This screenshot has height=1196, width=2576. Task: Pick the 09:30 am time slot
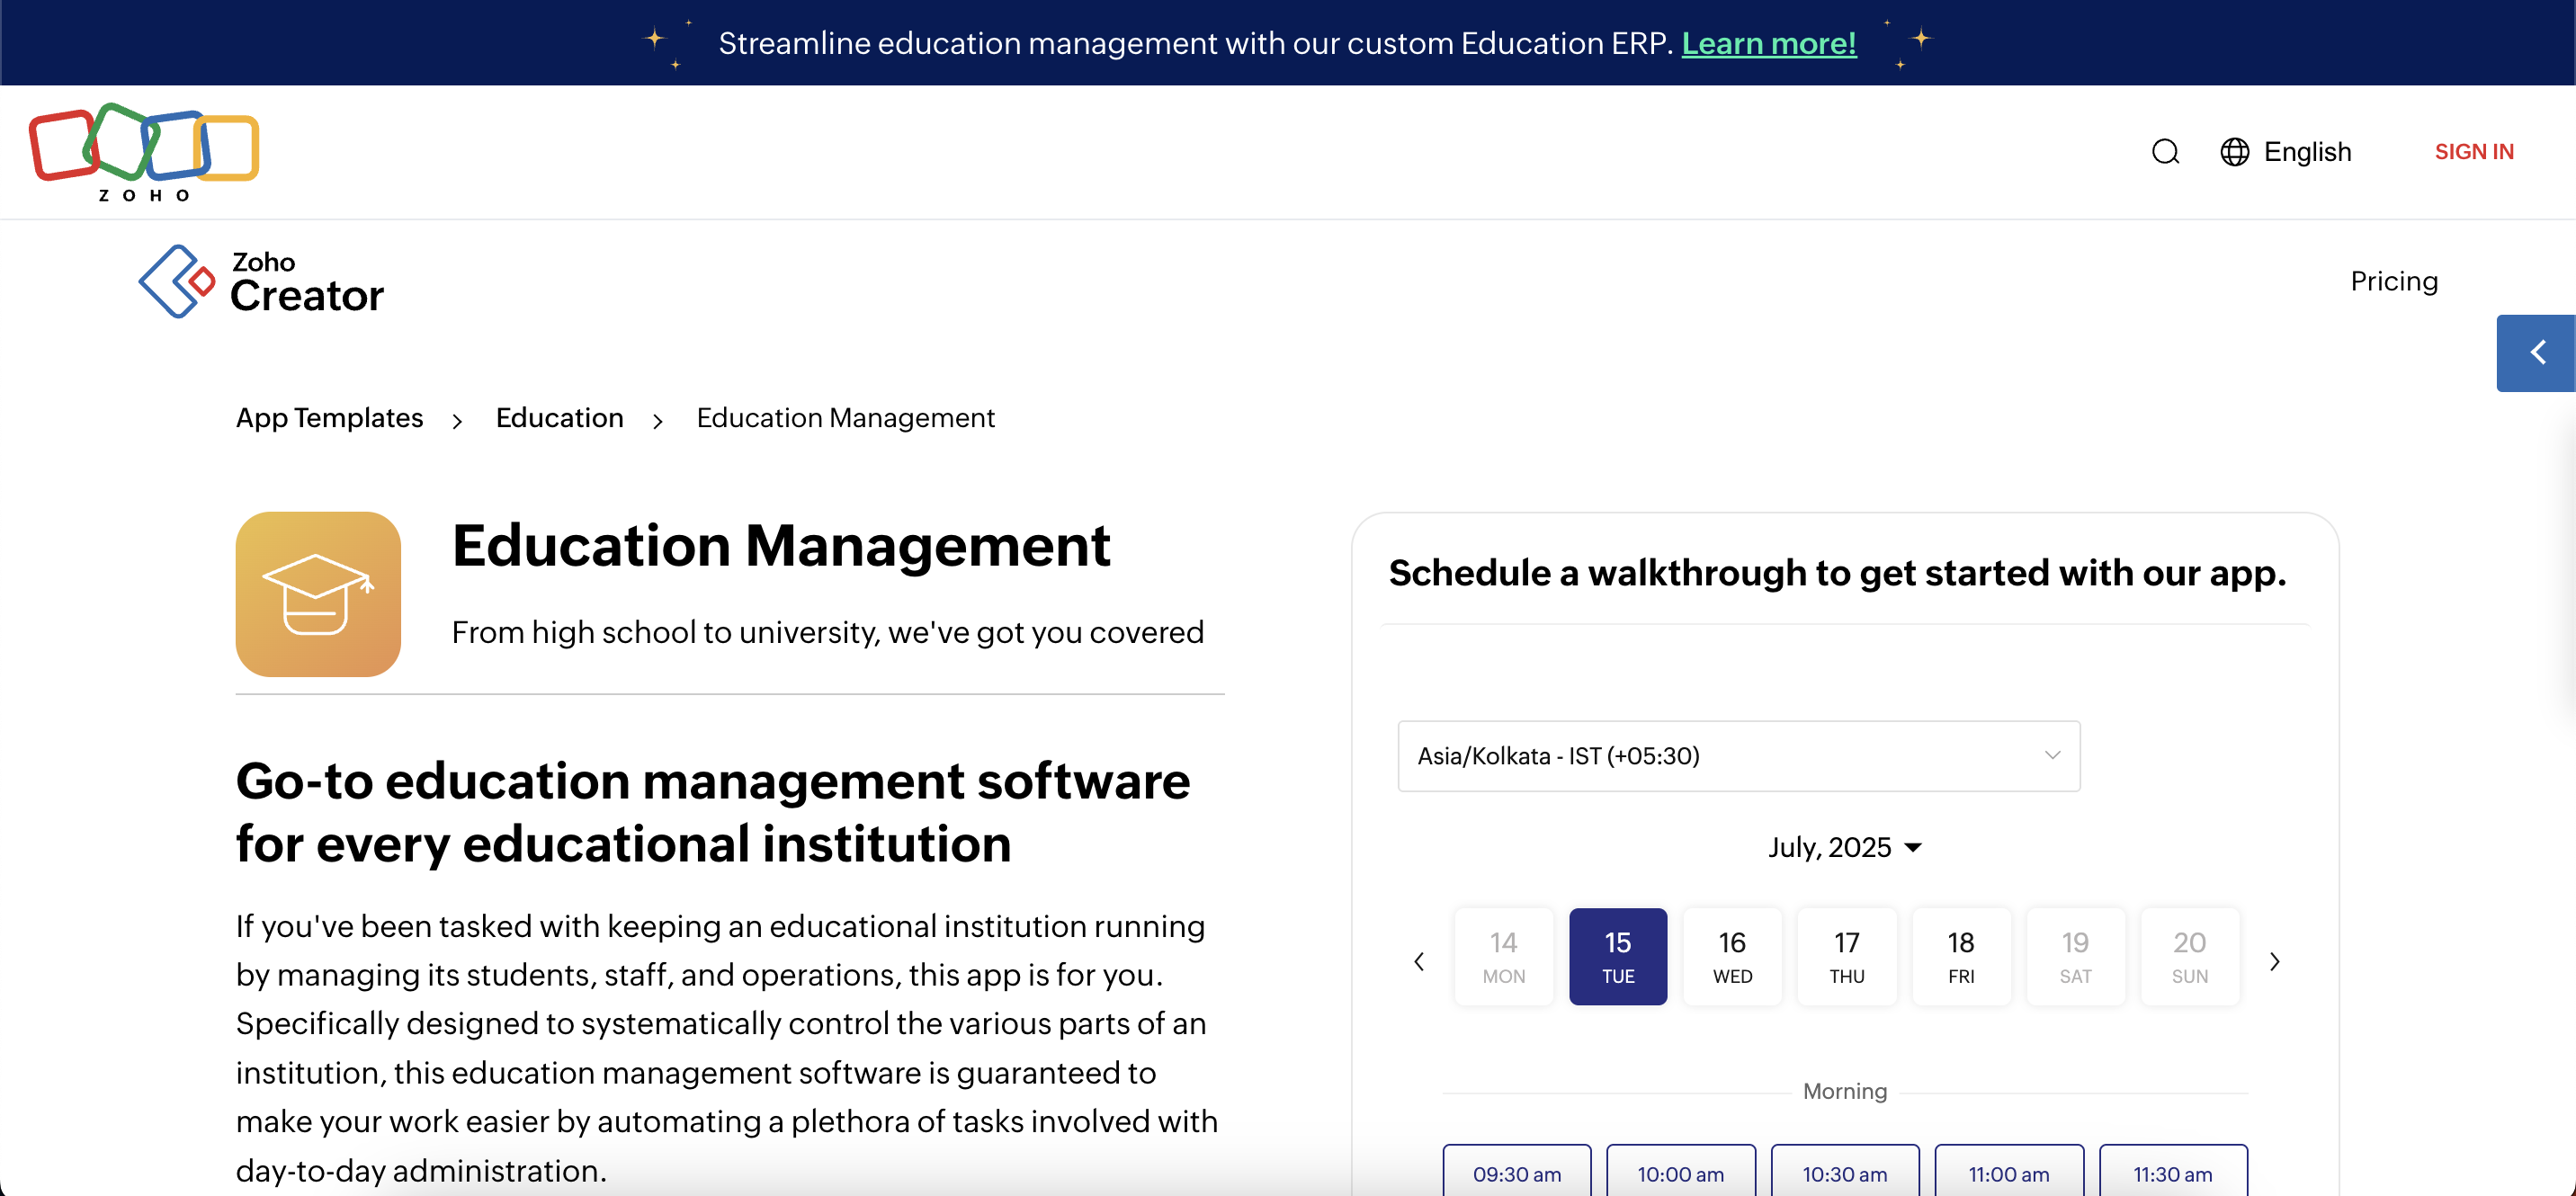coord(1516,1172)
